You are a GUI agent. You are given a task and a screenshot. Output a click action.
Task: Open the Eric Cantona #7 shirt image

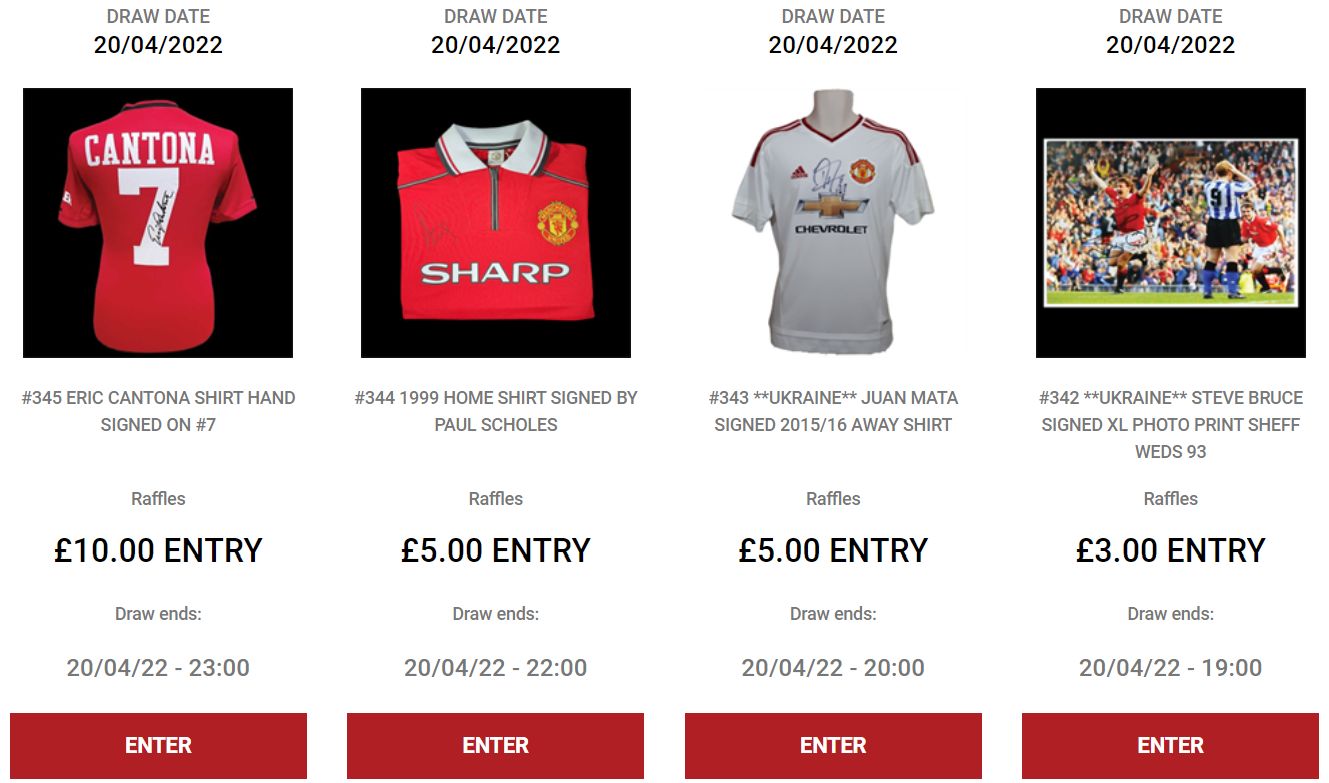coord(158,223)
